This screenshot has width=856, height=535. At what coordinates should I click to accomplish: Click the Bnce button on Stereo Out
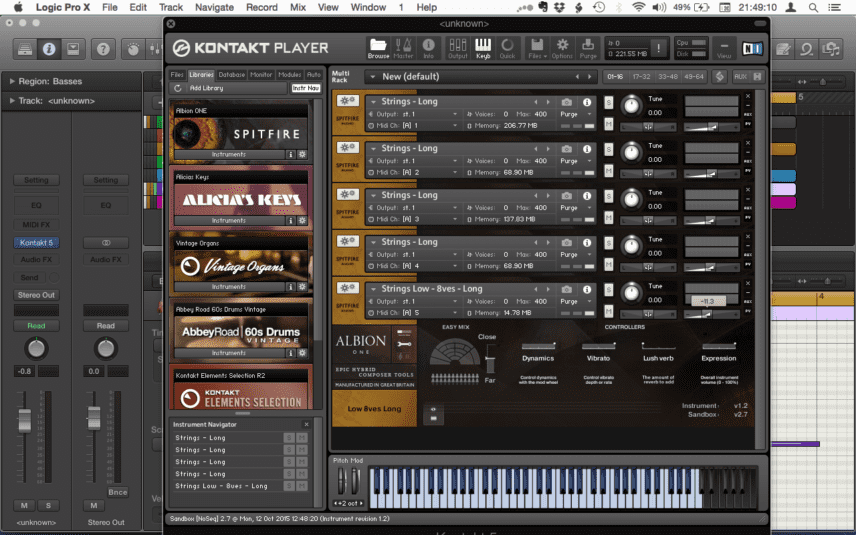click(117, 492)
